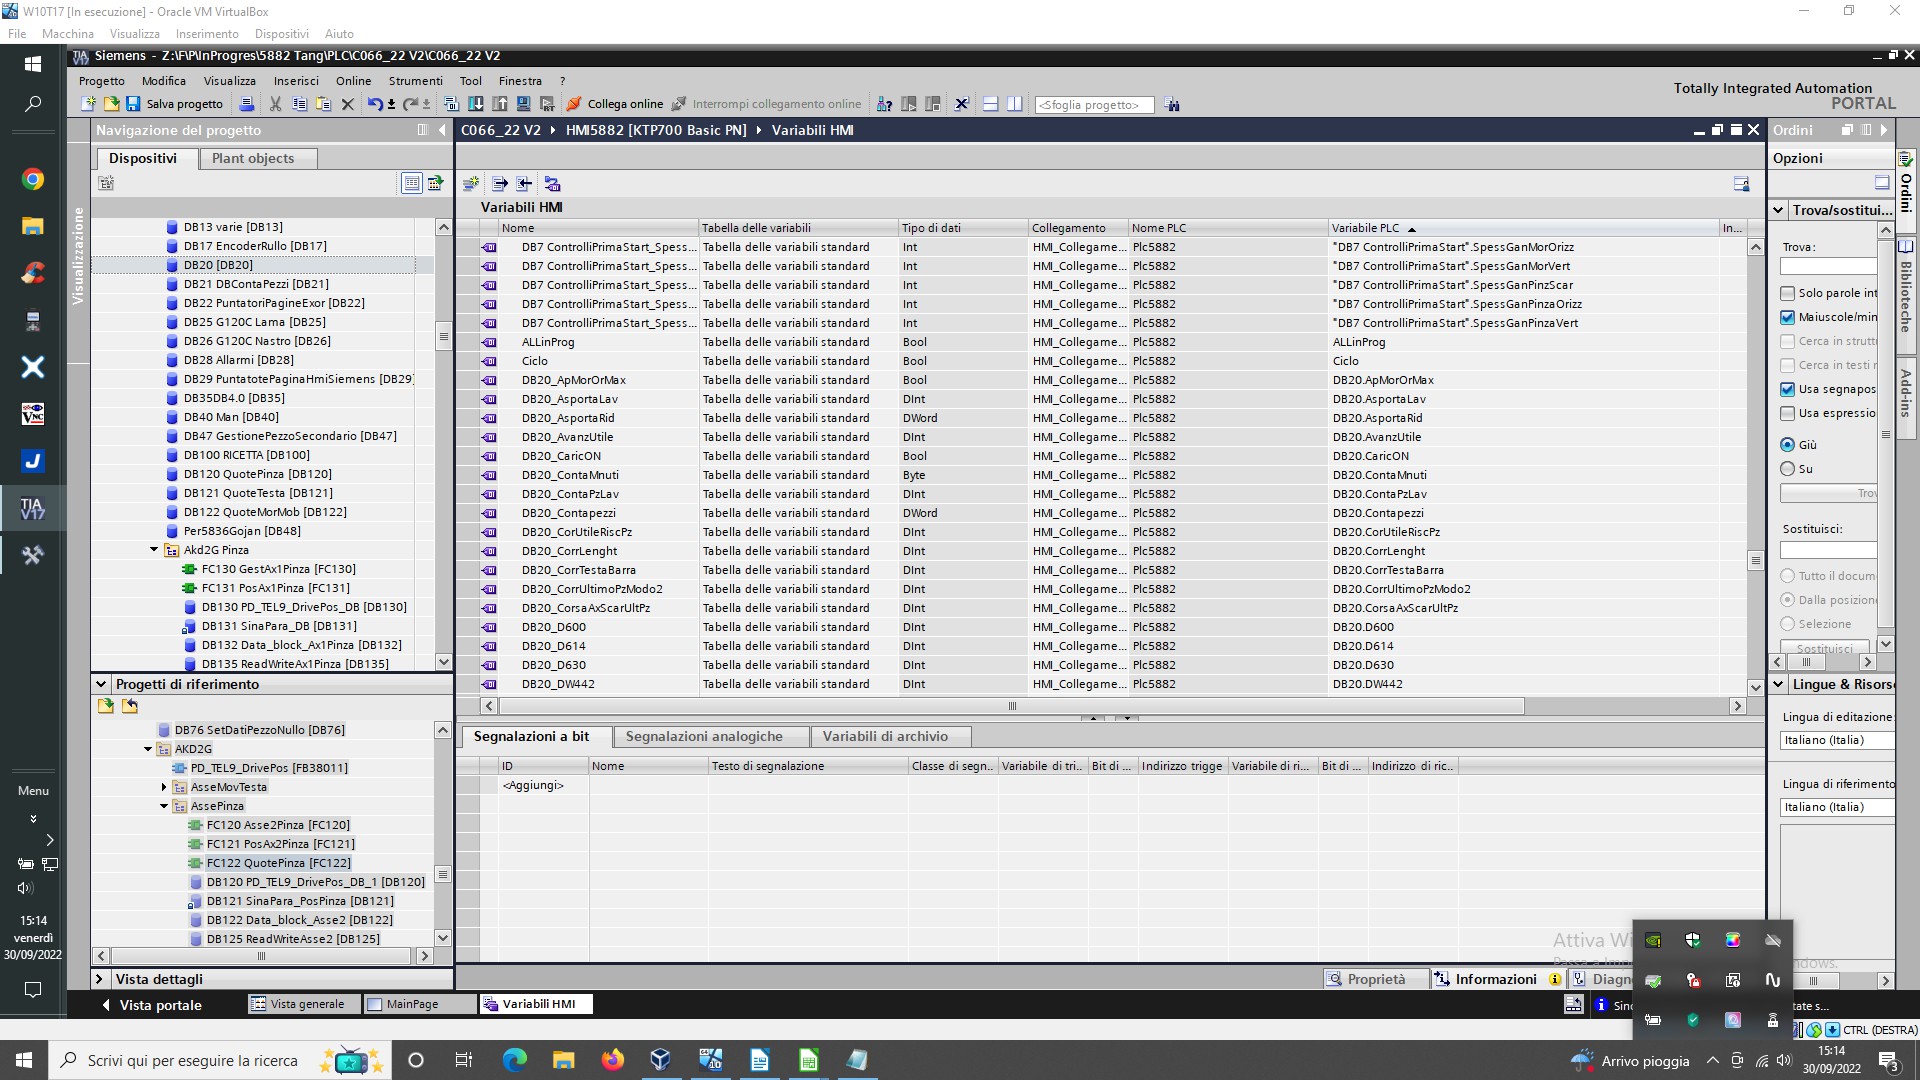The height and width of the screenshot is (1080, 1920).
Task: Click the copy icon in toolbar
Action: pyautogui.click(x=299, y=104)
